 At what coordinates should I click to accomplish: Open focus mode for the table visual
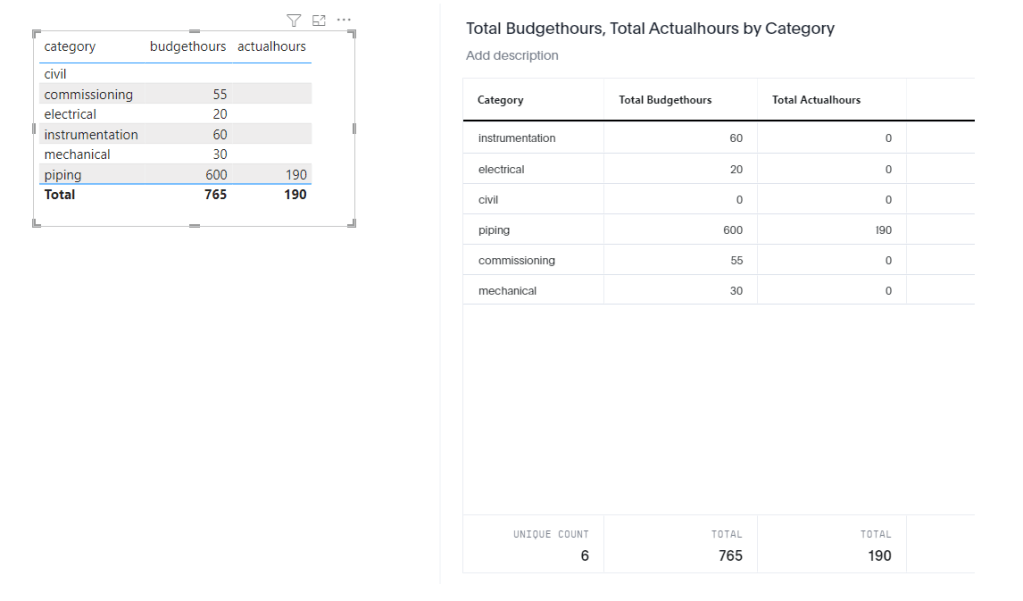(x=319, y=20)
